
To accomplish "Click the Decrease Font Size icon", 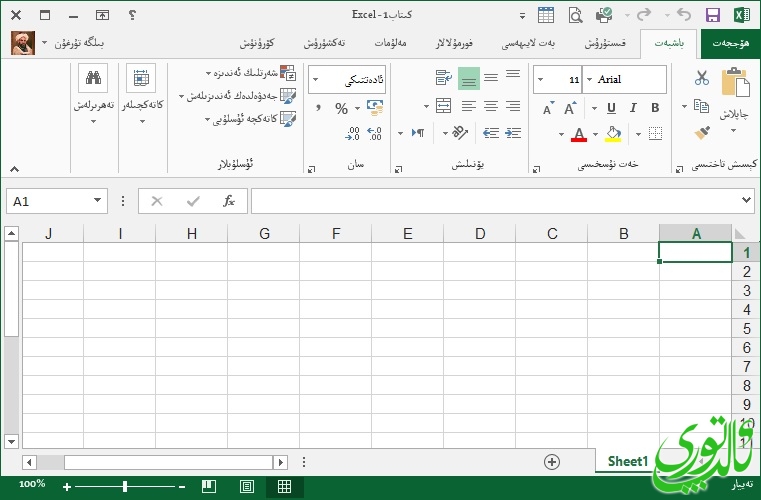I will pyautogui.click(x=548, y=109).
